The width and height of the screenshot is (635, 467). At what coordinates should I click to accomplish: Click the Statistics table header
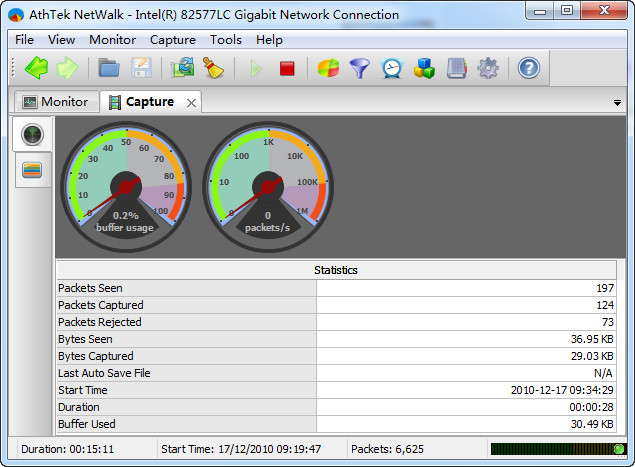(335, 270)
